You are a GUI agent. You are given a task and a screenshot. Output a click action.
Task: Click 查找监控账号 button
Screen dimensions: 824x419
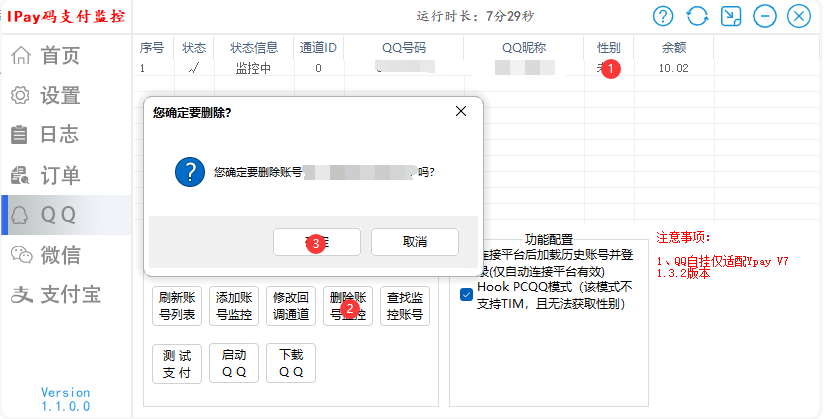(x=405, y=306)
